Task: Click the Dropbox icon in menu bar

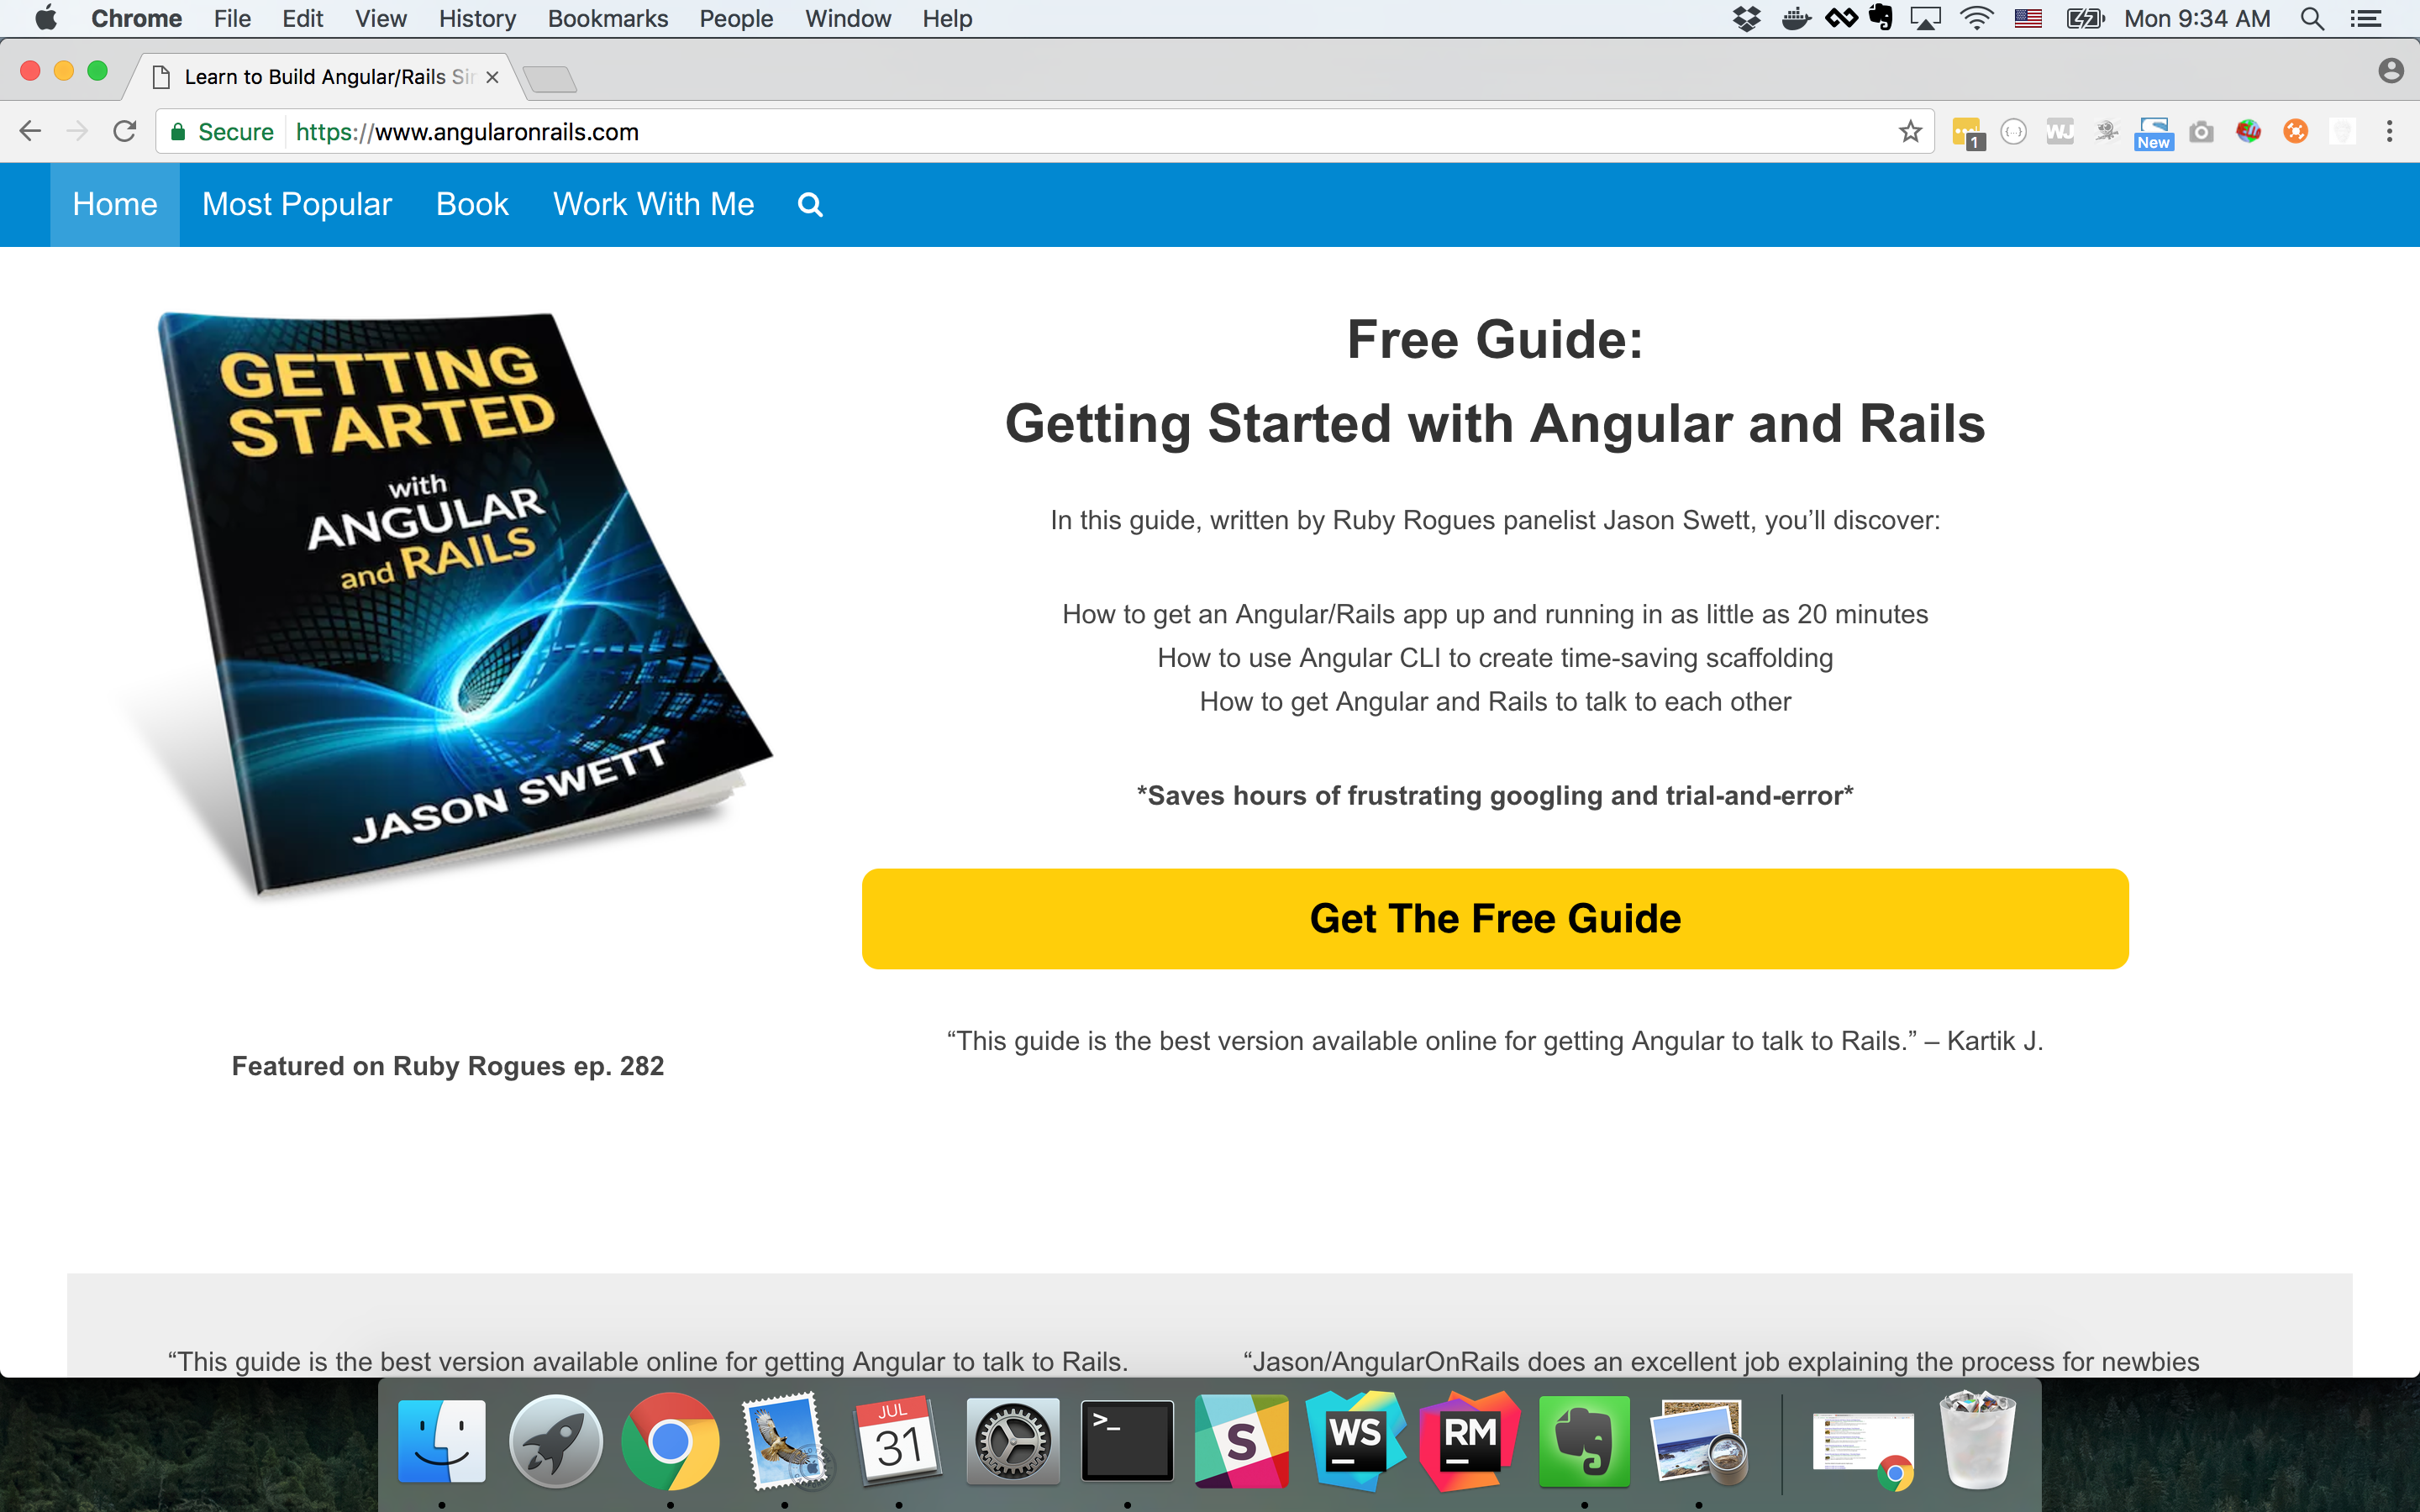Action: click(x=1742, y=19)
